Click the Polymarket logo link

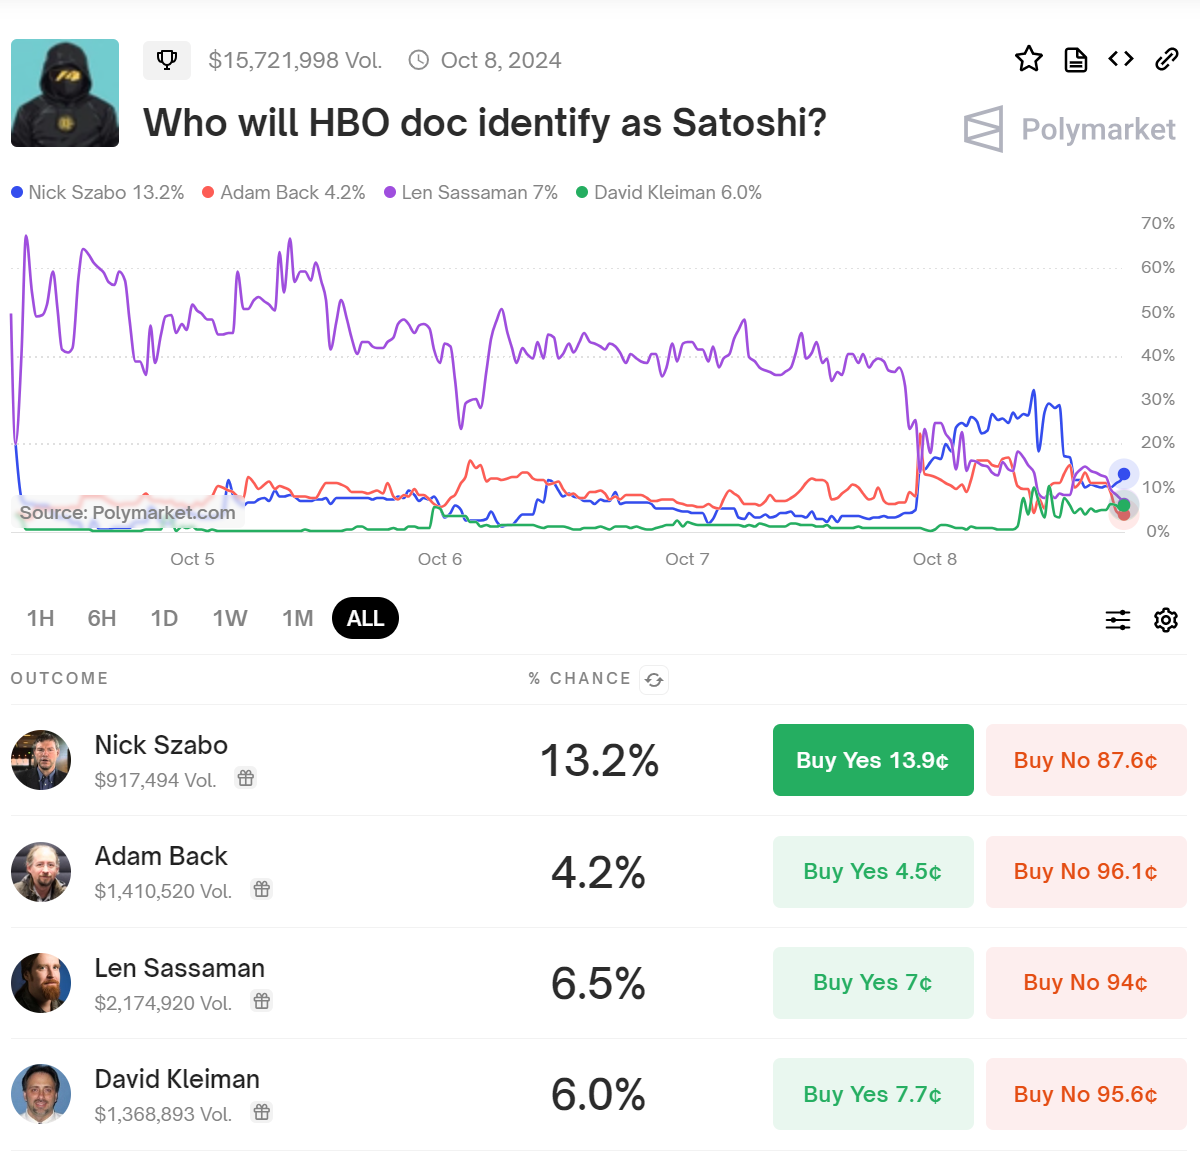(1070, 129)
